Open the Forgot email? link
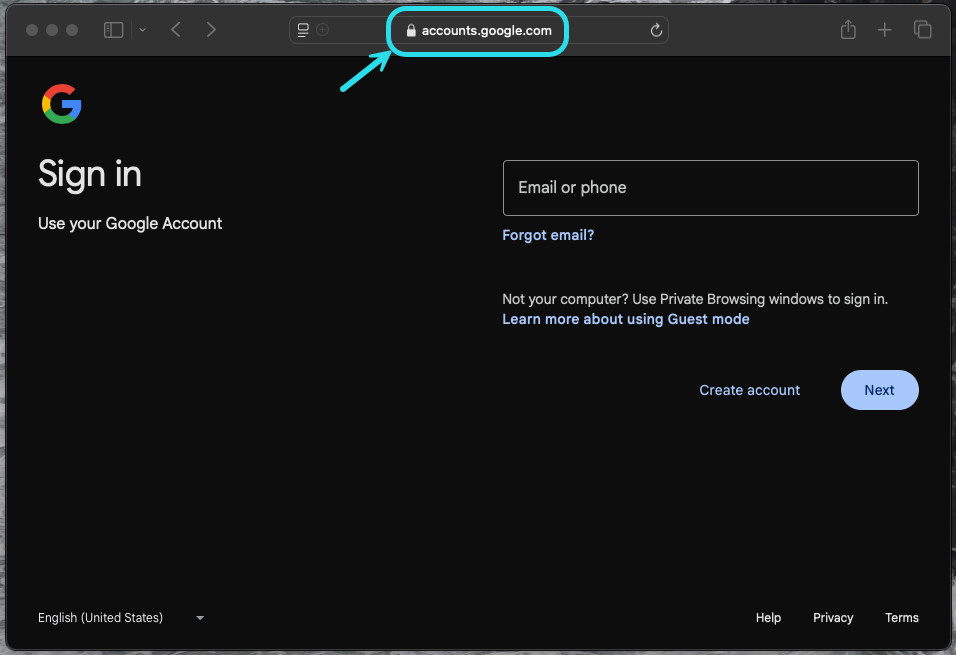The image size is (956, 655). [548, 235]
